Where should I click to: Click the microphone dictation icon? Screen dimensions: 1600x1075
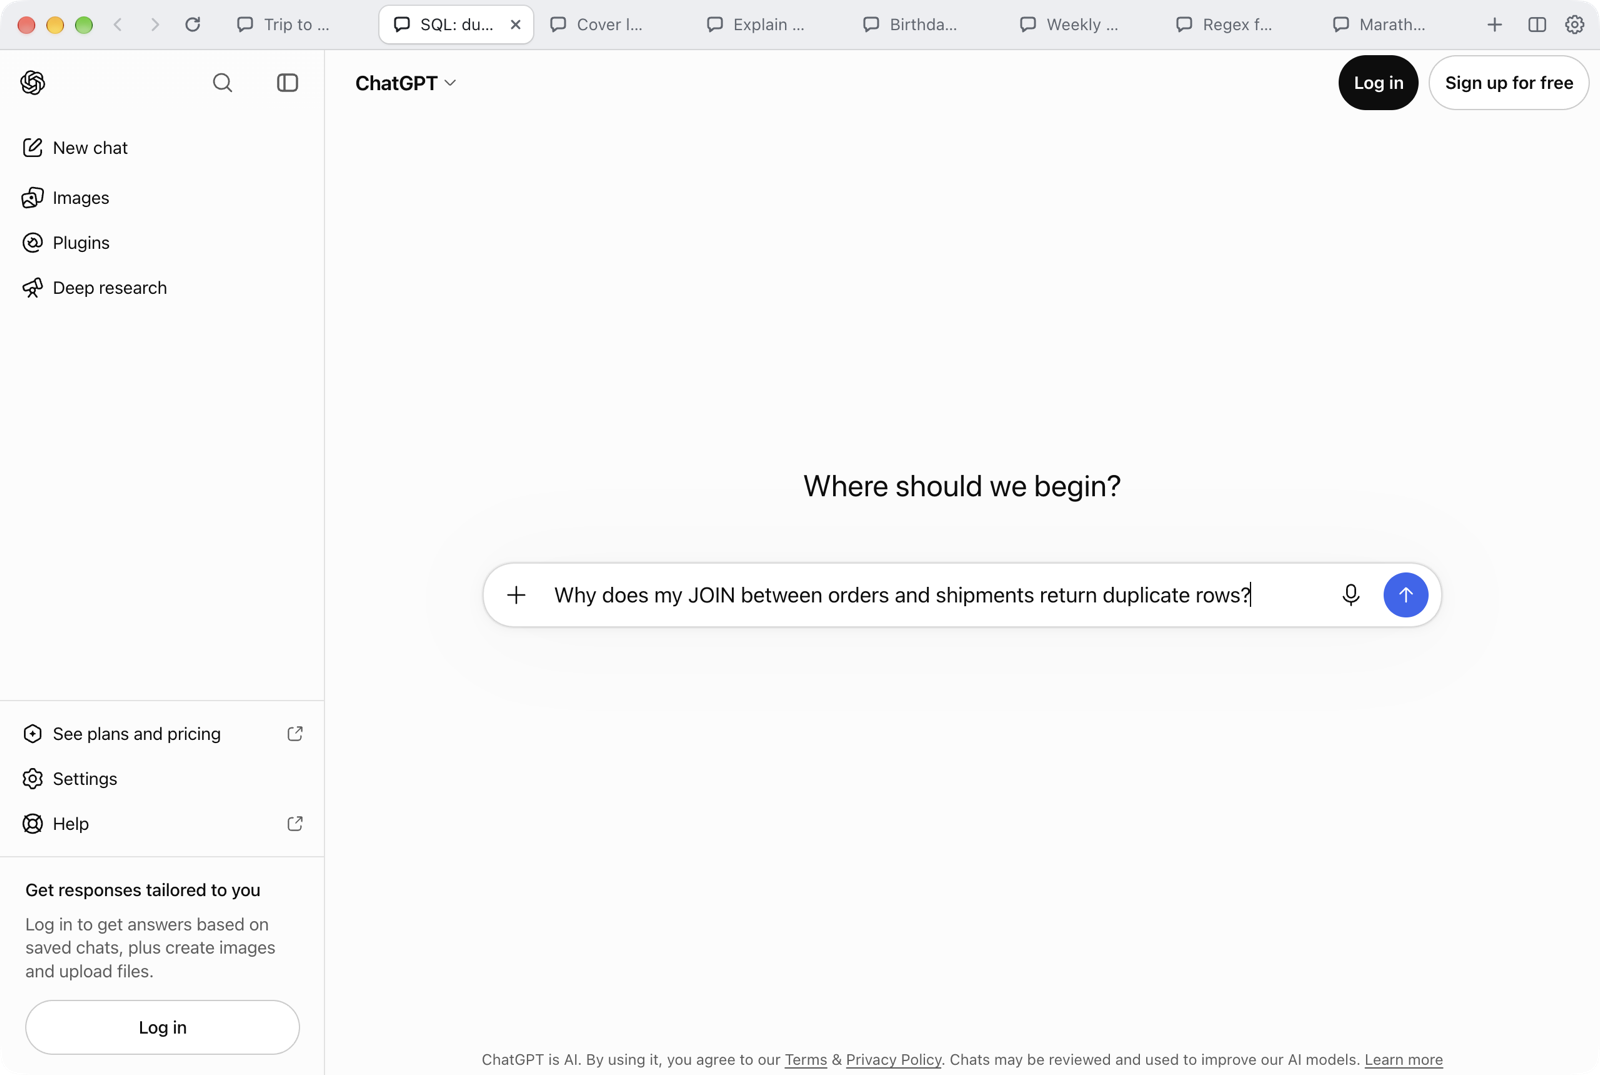click(1351, 595)
